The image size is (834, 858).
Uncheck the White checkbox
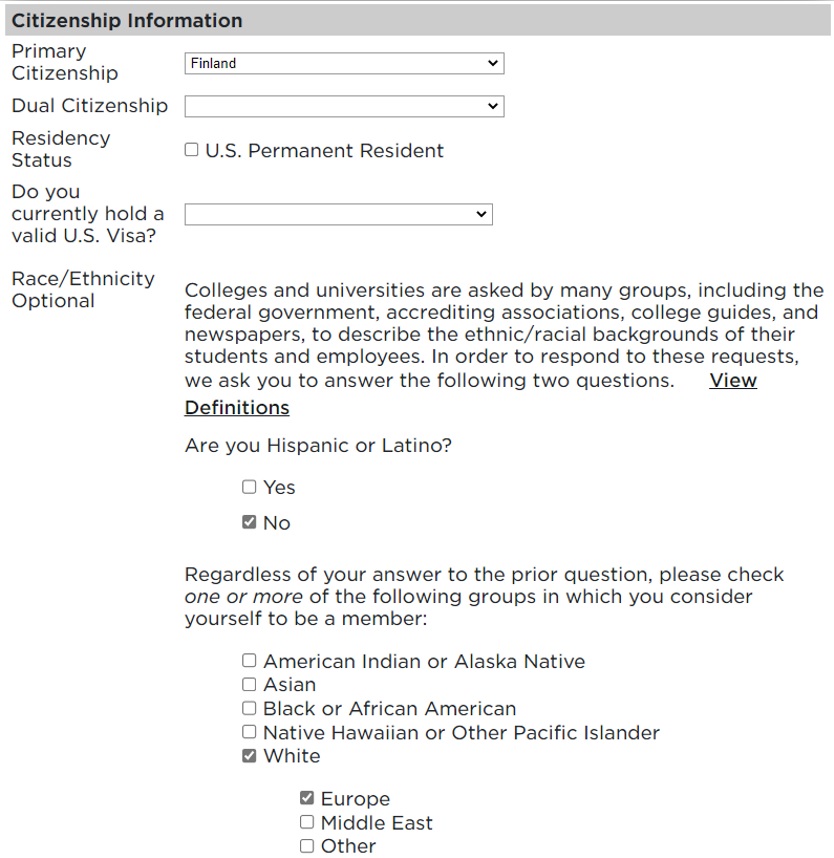(x=248, y=756)
